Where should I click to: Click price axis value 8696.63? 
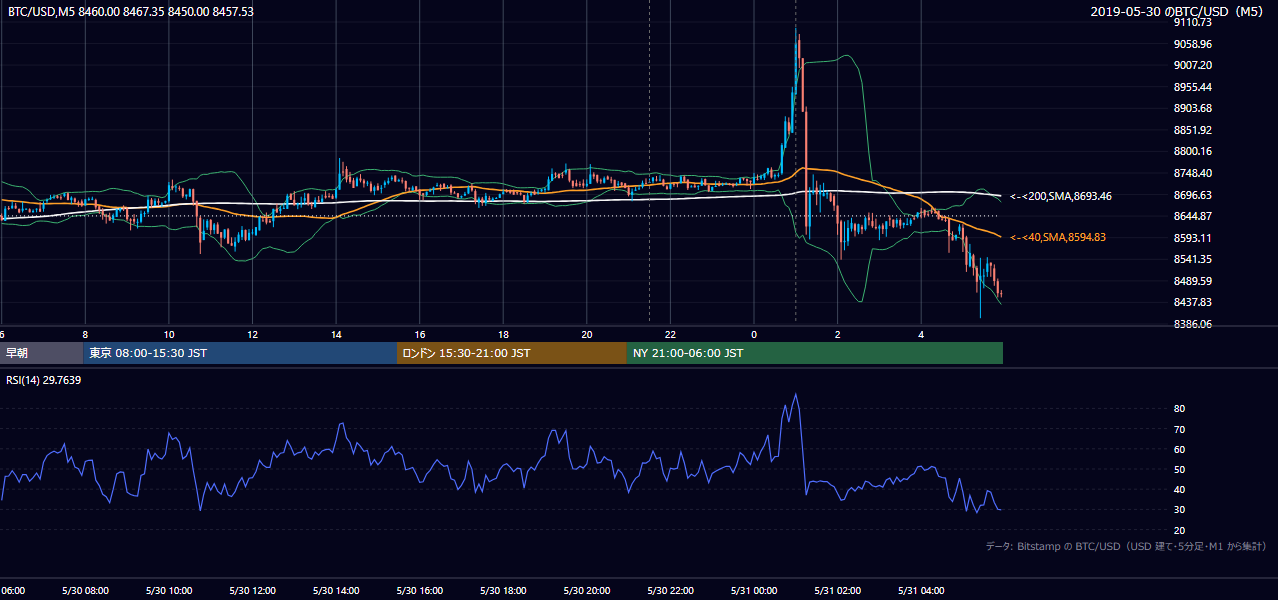coord(1192,195)
